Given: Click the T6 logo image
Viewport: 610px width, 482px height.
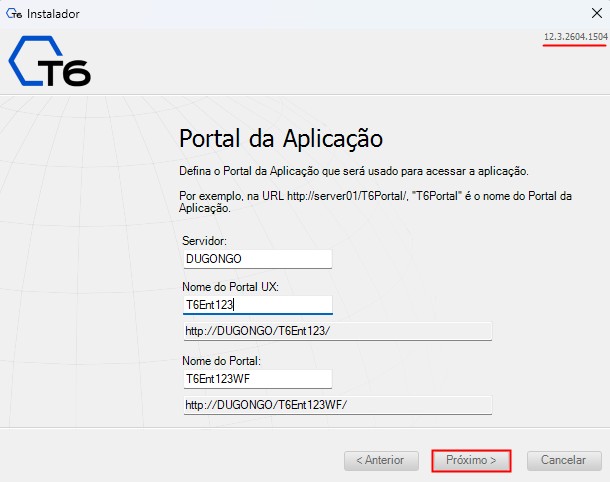Looking at the screenshot, I should [50, 61].
